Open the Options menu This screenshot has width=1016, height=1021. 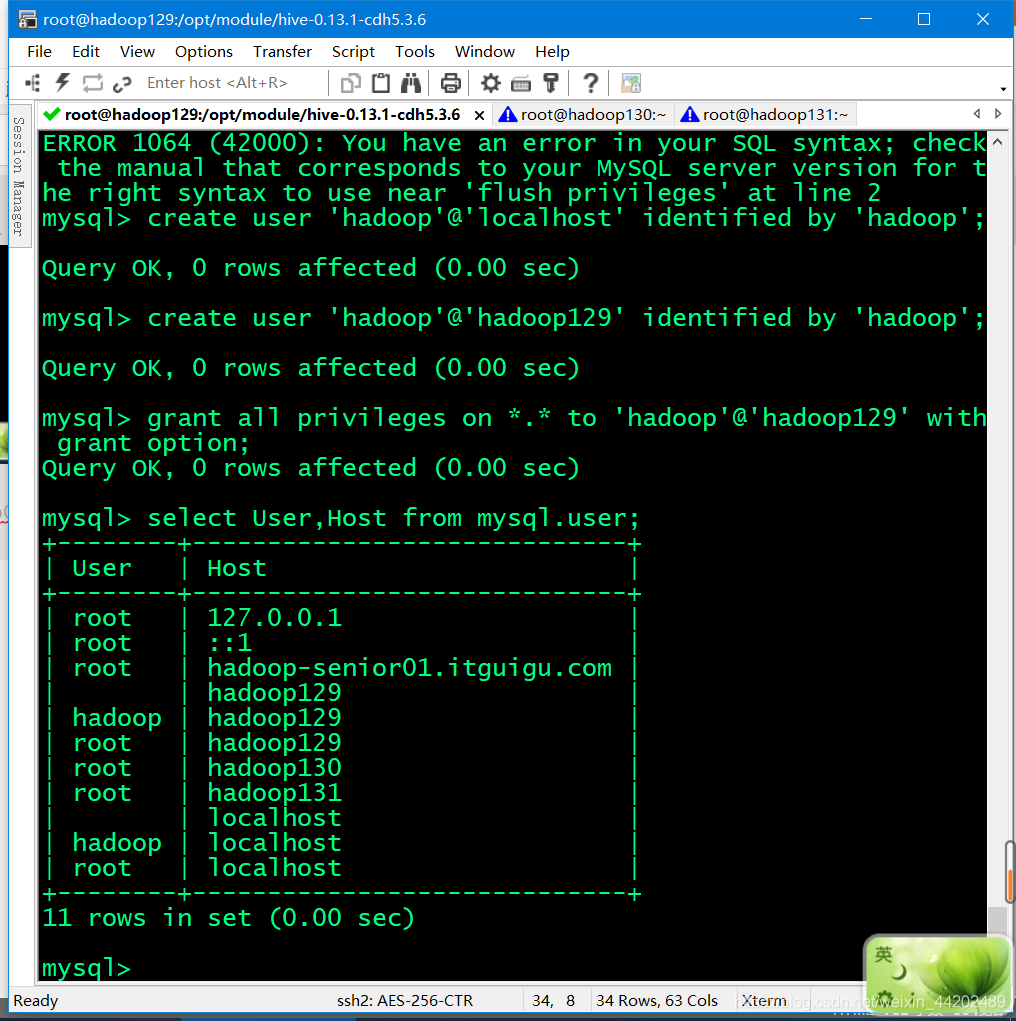tap(203, 51)
